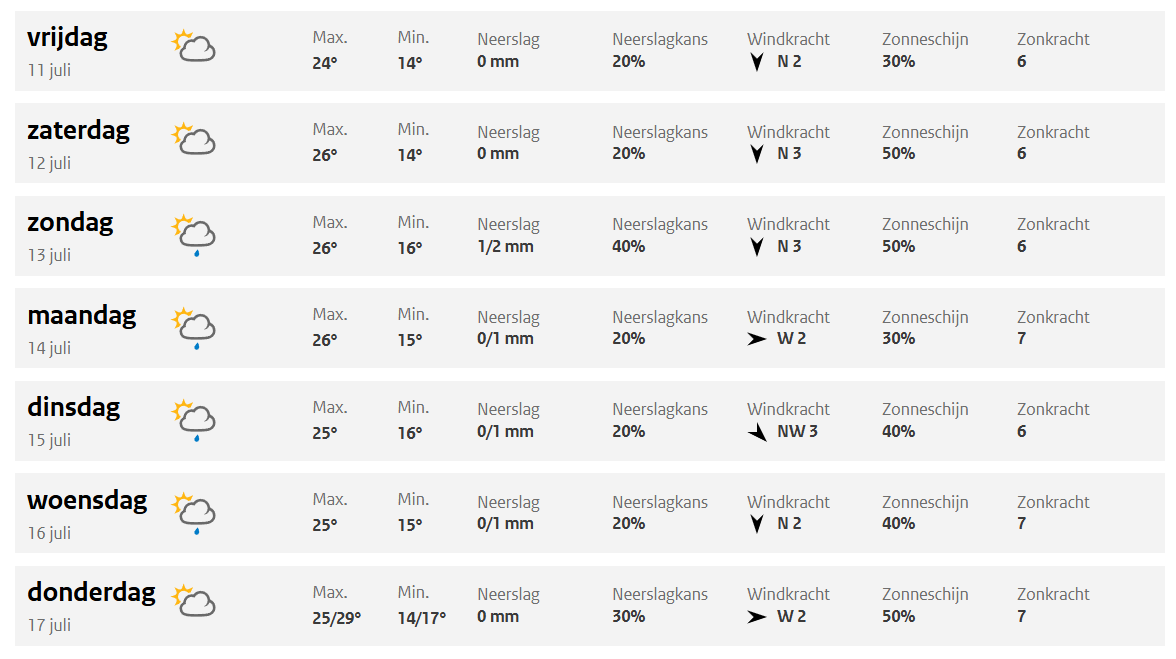Image resolution: width=1176 pixels, height=659 pixels.
Task: Open the maandag 14 juli forecast
Action: pos(81,316)
